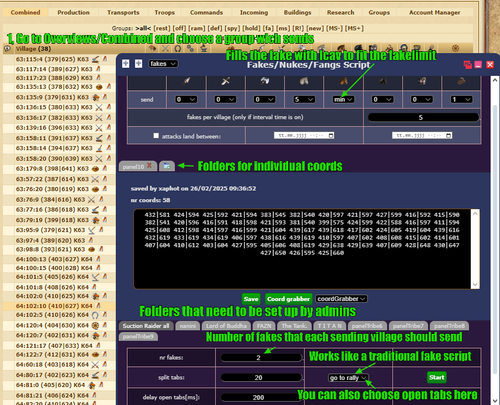
Task: Click the first landing date field
Action: pyautogui.click(x=304, y=135)
